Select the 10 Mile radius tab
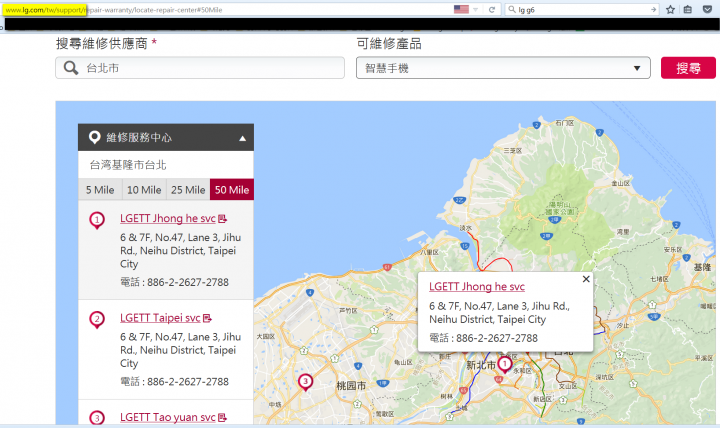 point(144,190)
